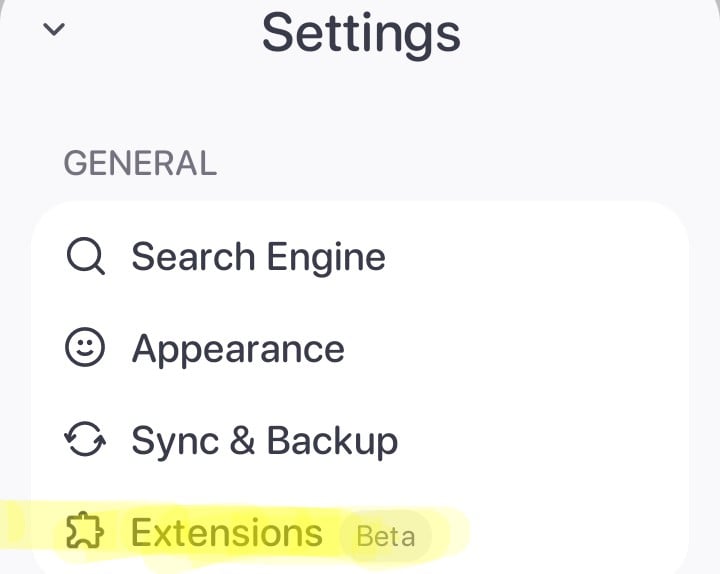Click the GENERAL section header
The width and height of the screenshot is (720, 574).
pos(139,163)
